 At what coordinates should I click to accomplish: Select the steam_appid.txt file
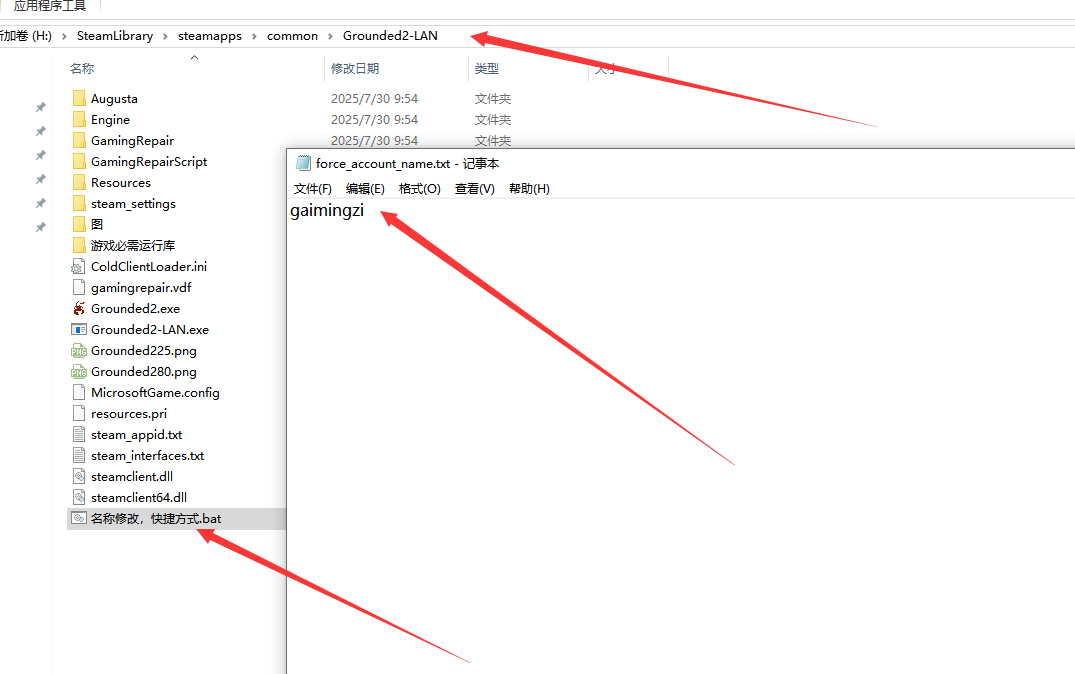point(136,435)
